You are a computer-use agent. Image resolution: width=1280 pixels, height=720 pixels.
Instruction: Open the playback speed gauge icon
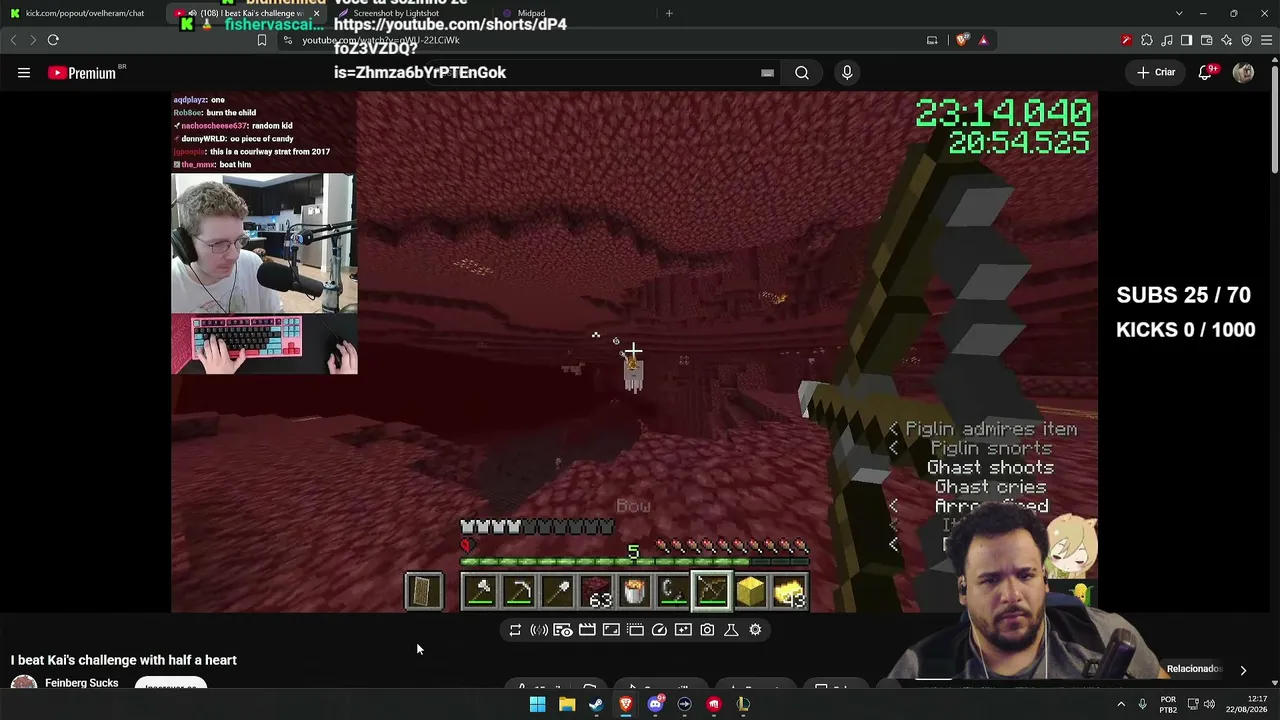[x=659, y=630]
